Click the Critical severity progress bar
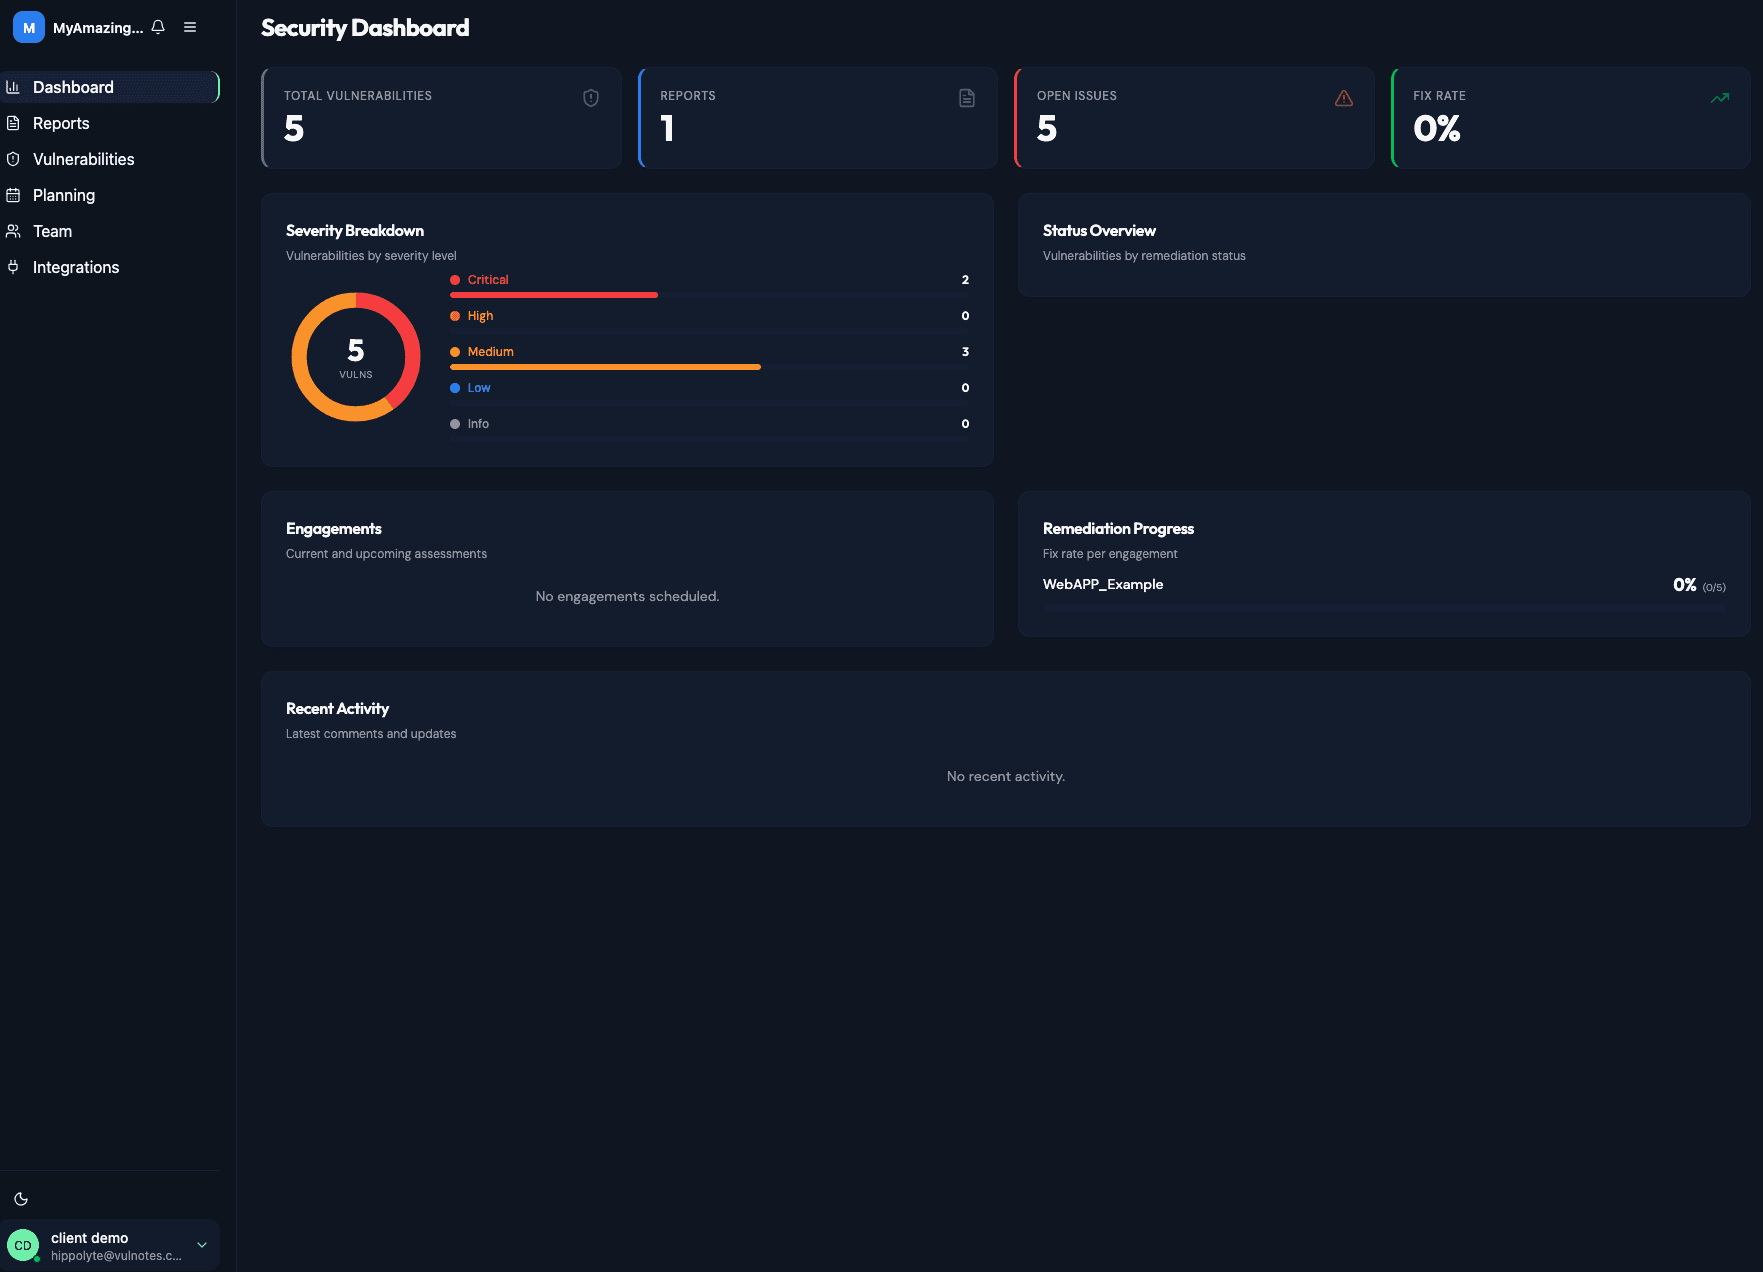The width and height of the screenshot is (1763, 1272). [709, 295]
